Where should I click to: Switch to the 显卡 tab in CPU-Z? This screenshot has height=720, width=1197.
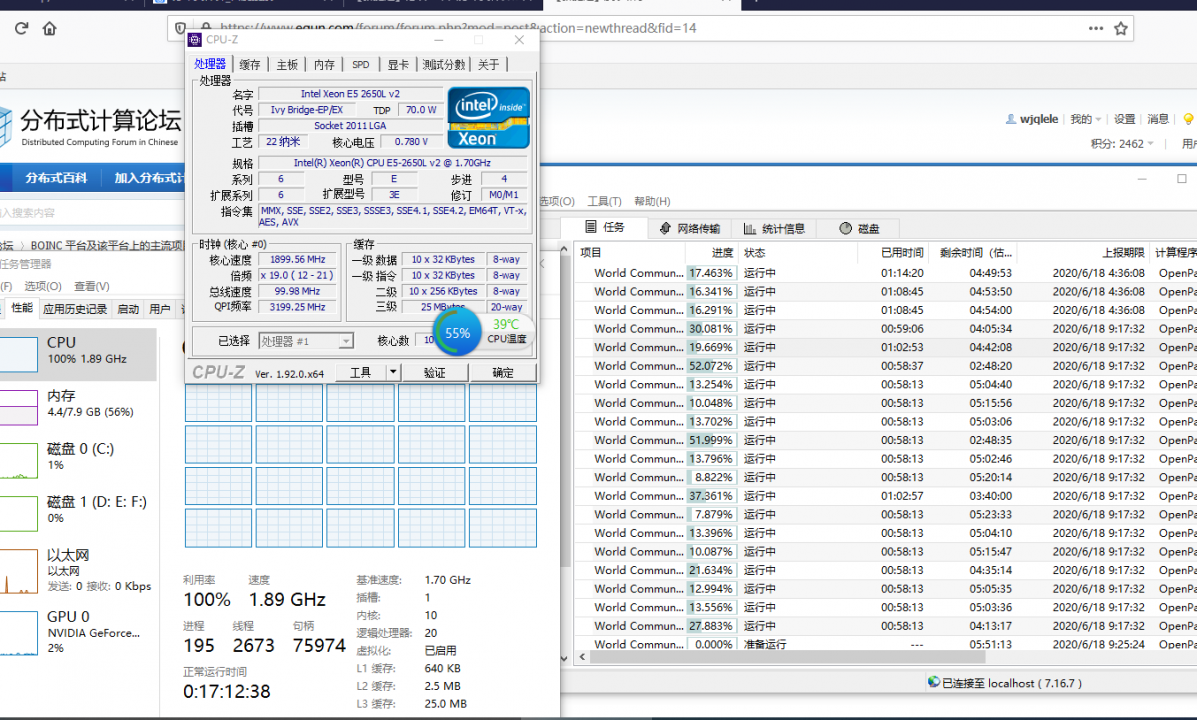pyautogui.click(x=398, y=65)
